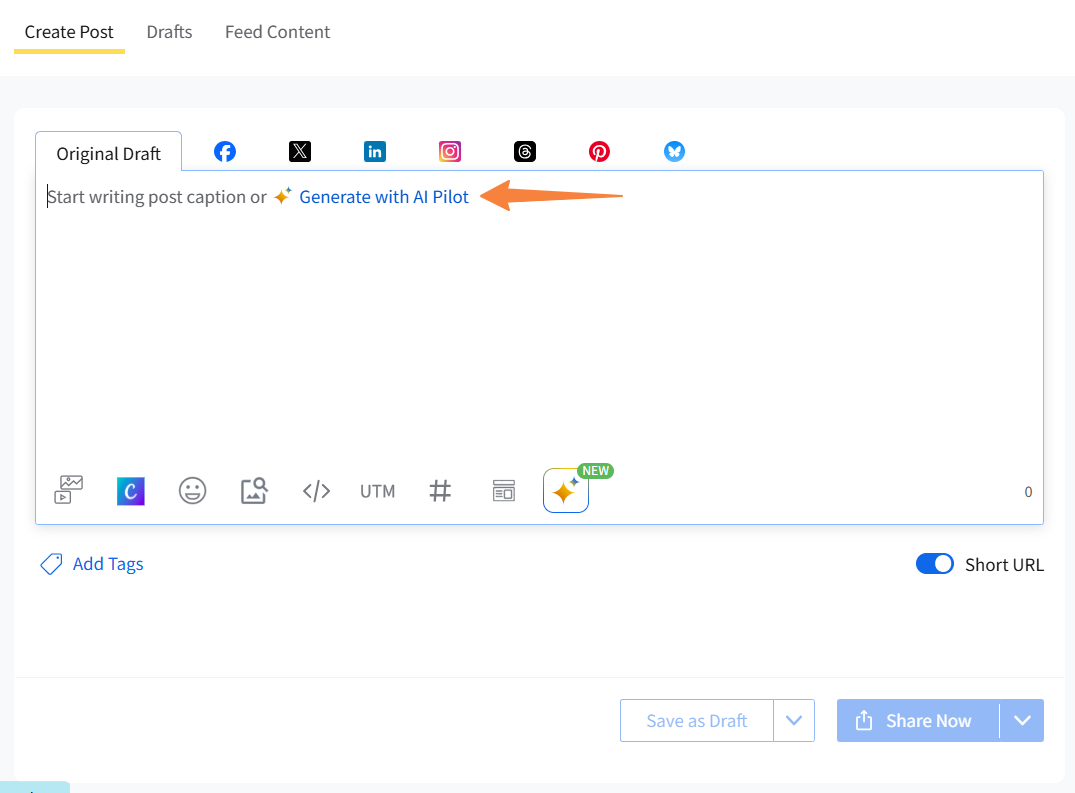The width and height of the screenshot is (1075, 793).
Task: Open the UTM parameters tool
Action: 377,491
